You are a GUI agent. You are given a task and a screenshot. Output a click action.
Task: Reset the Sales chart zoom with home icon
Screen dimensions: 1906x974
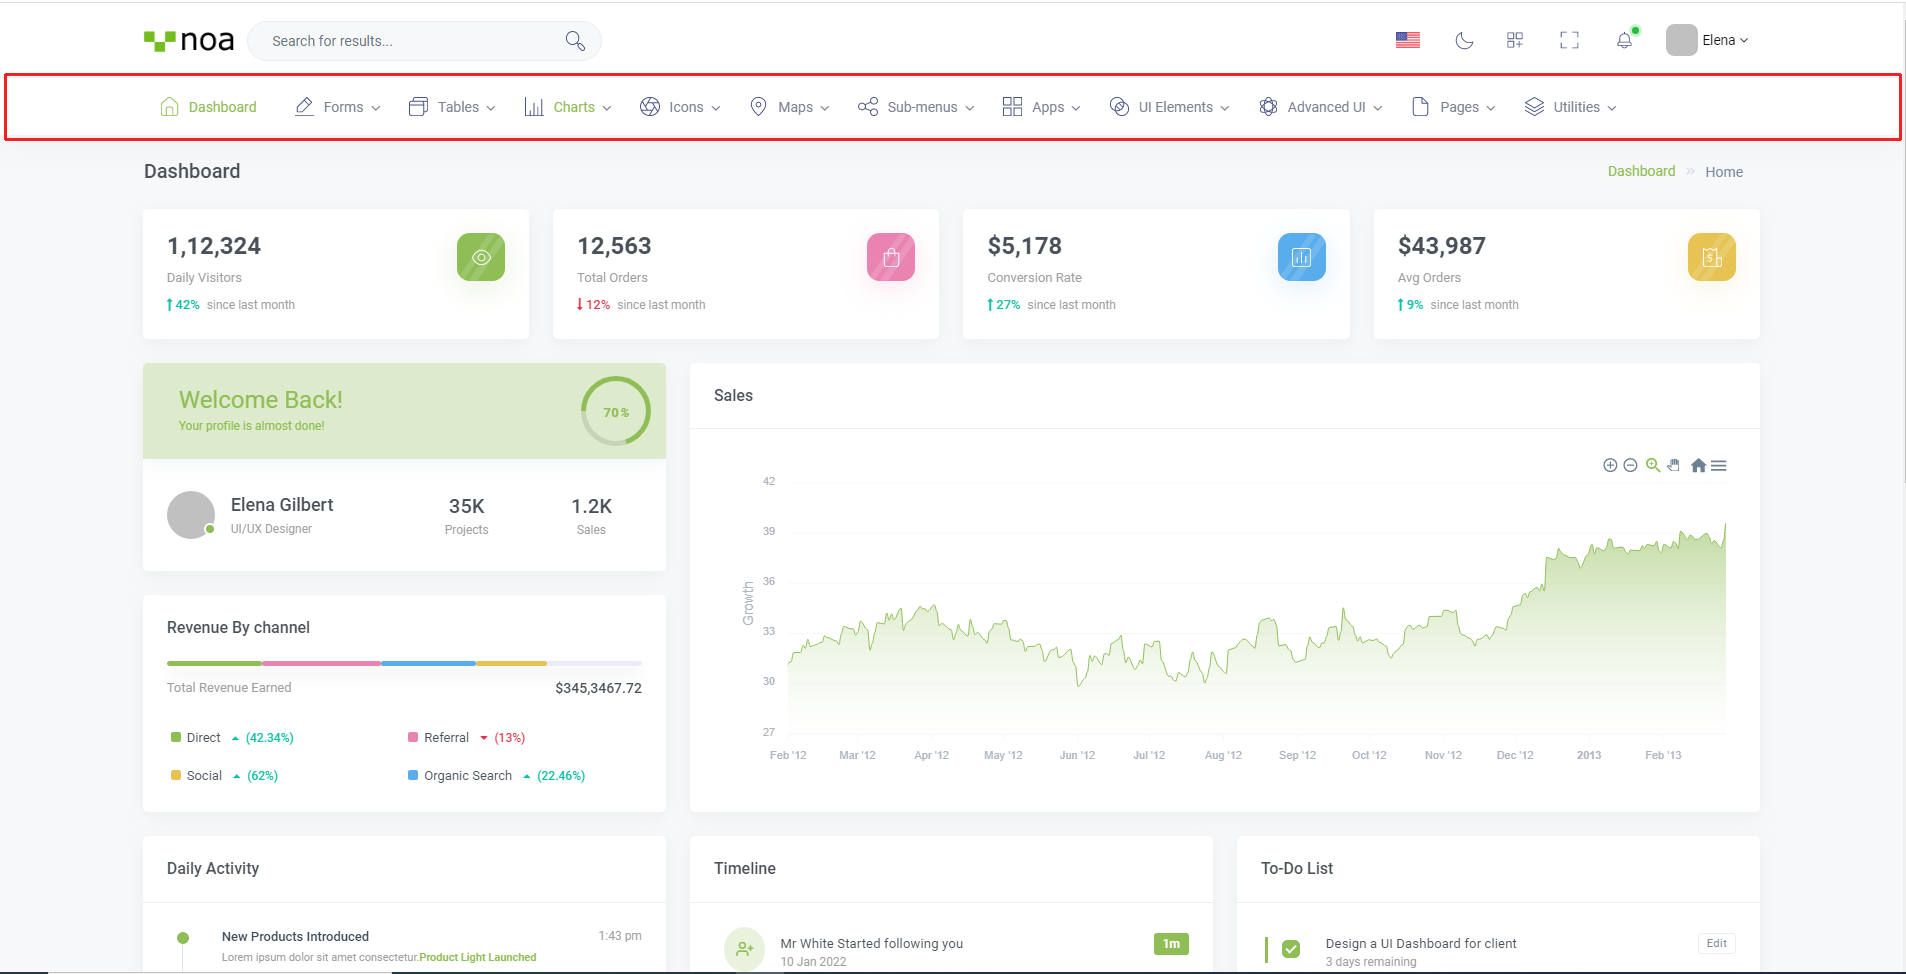click(x=1698, y=465)
